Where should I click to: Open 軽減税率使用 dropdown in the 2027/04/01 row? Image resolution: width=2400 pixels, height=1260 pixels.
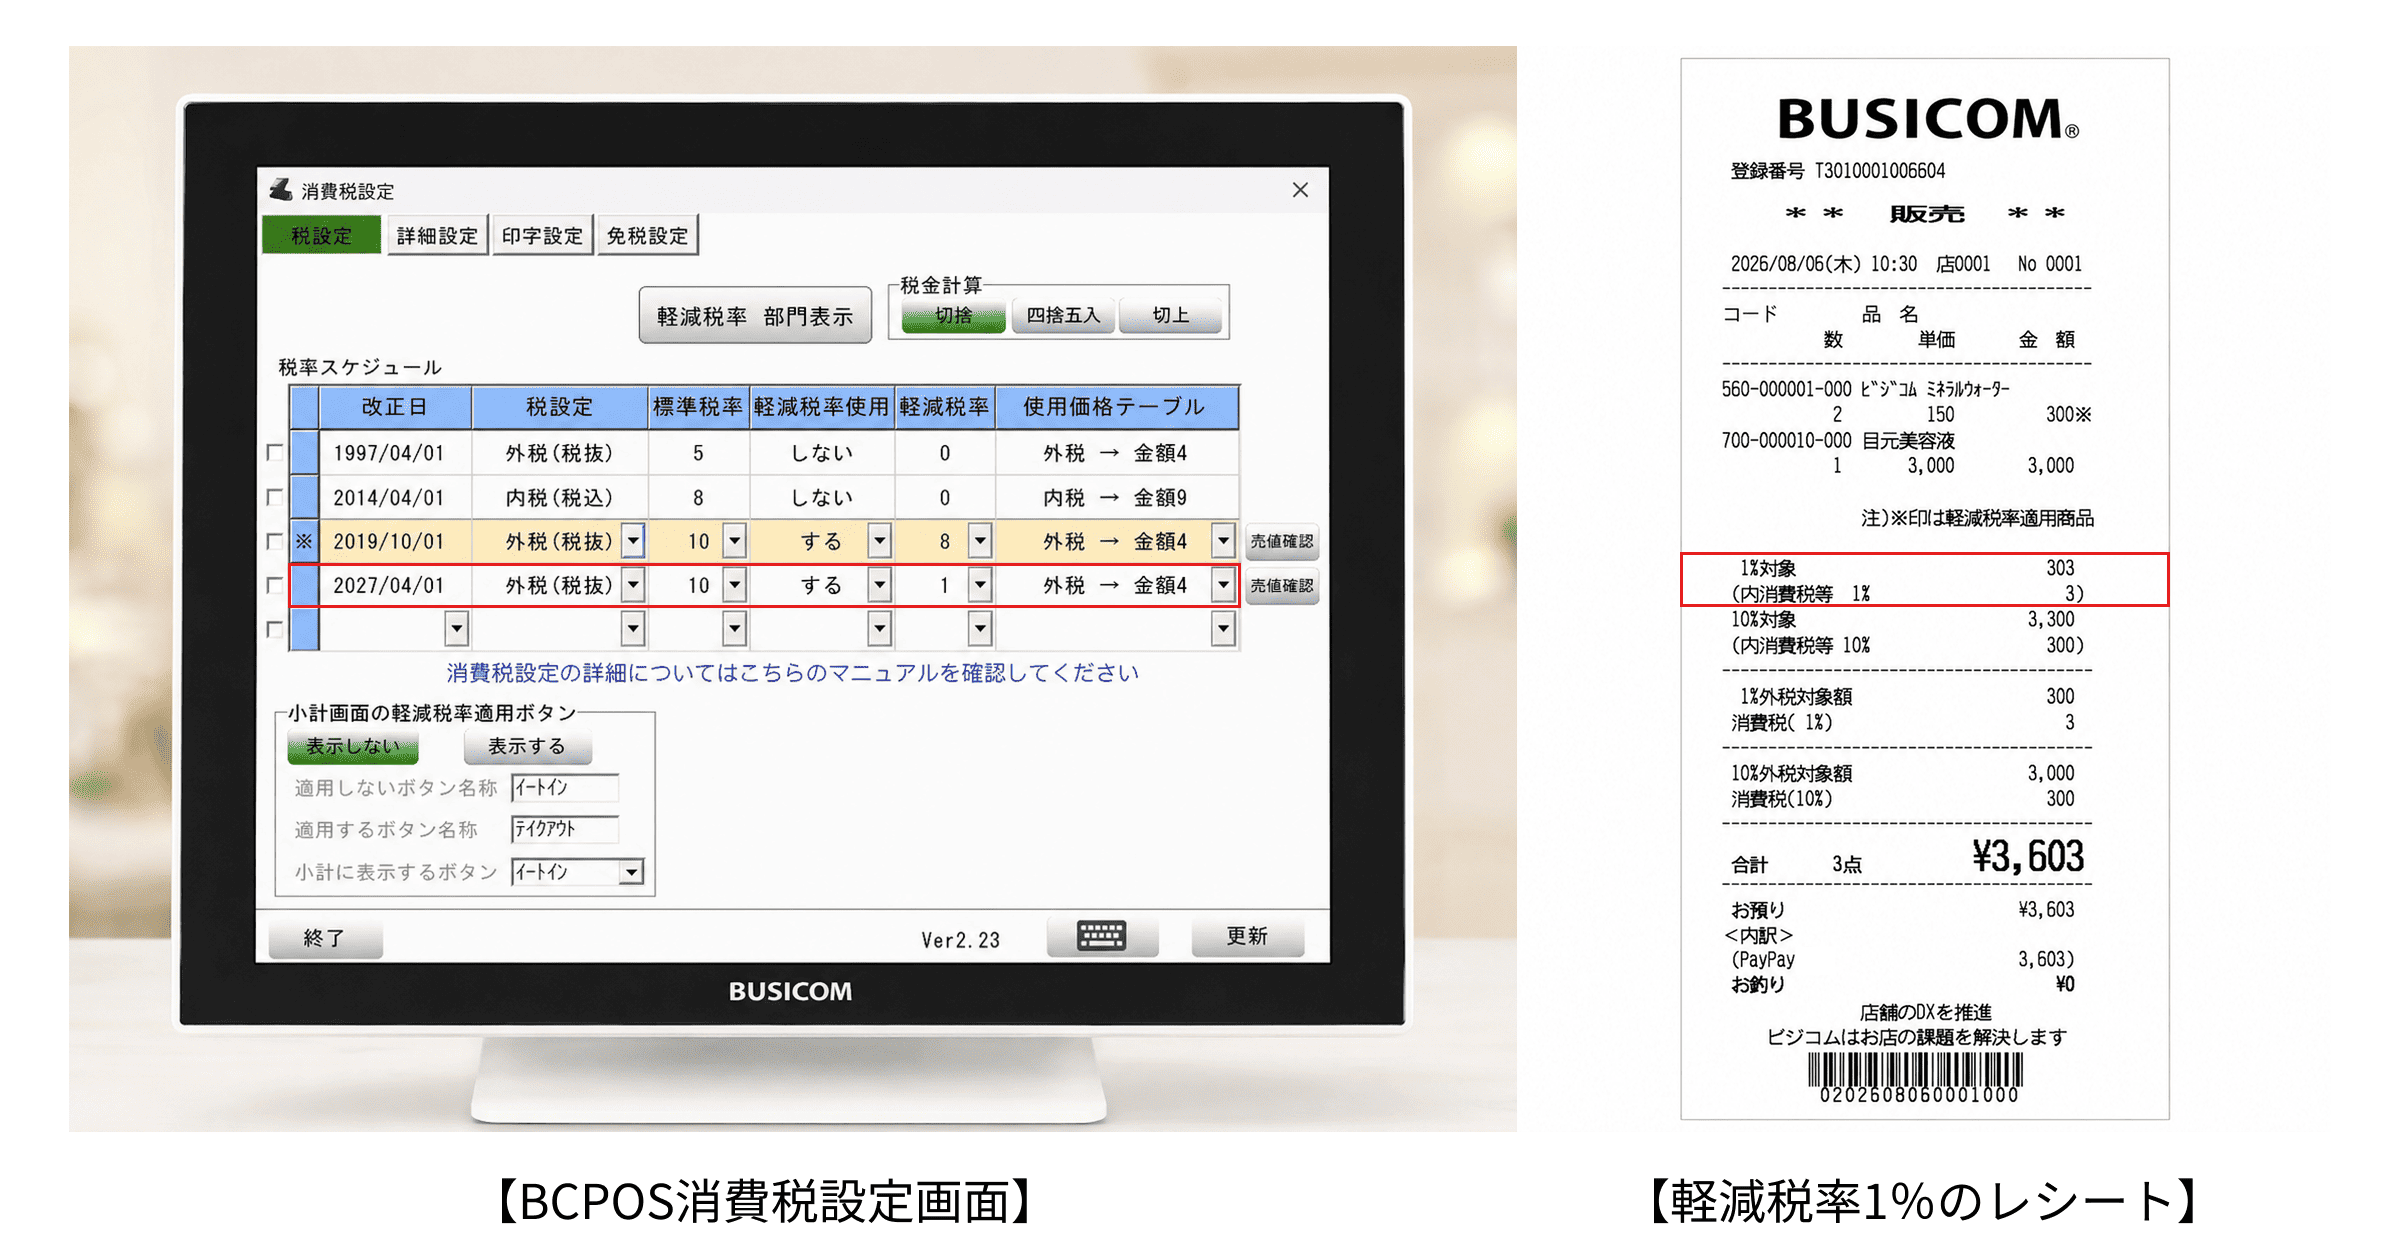(880, 585)
